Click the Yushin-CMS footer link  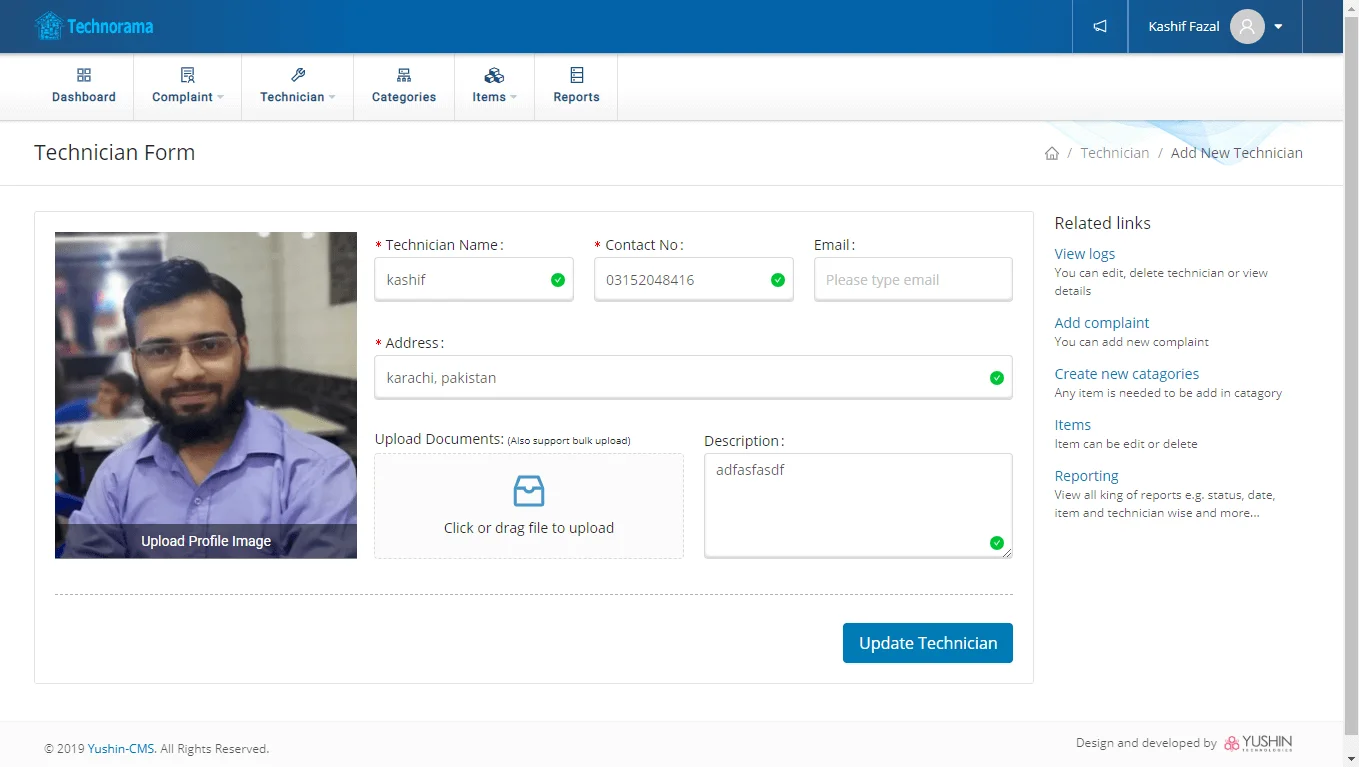[x=121, y=749]
